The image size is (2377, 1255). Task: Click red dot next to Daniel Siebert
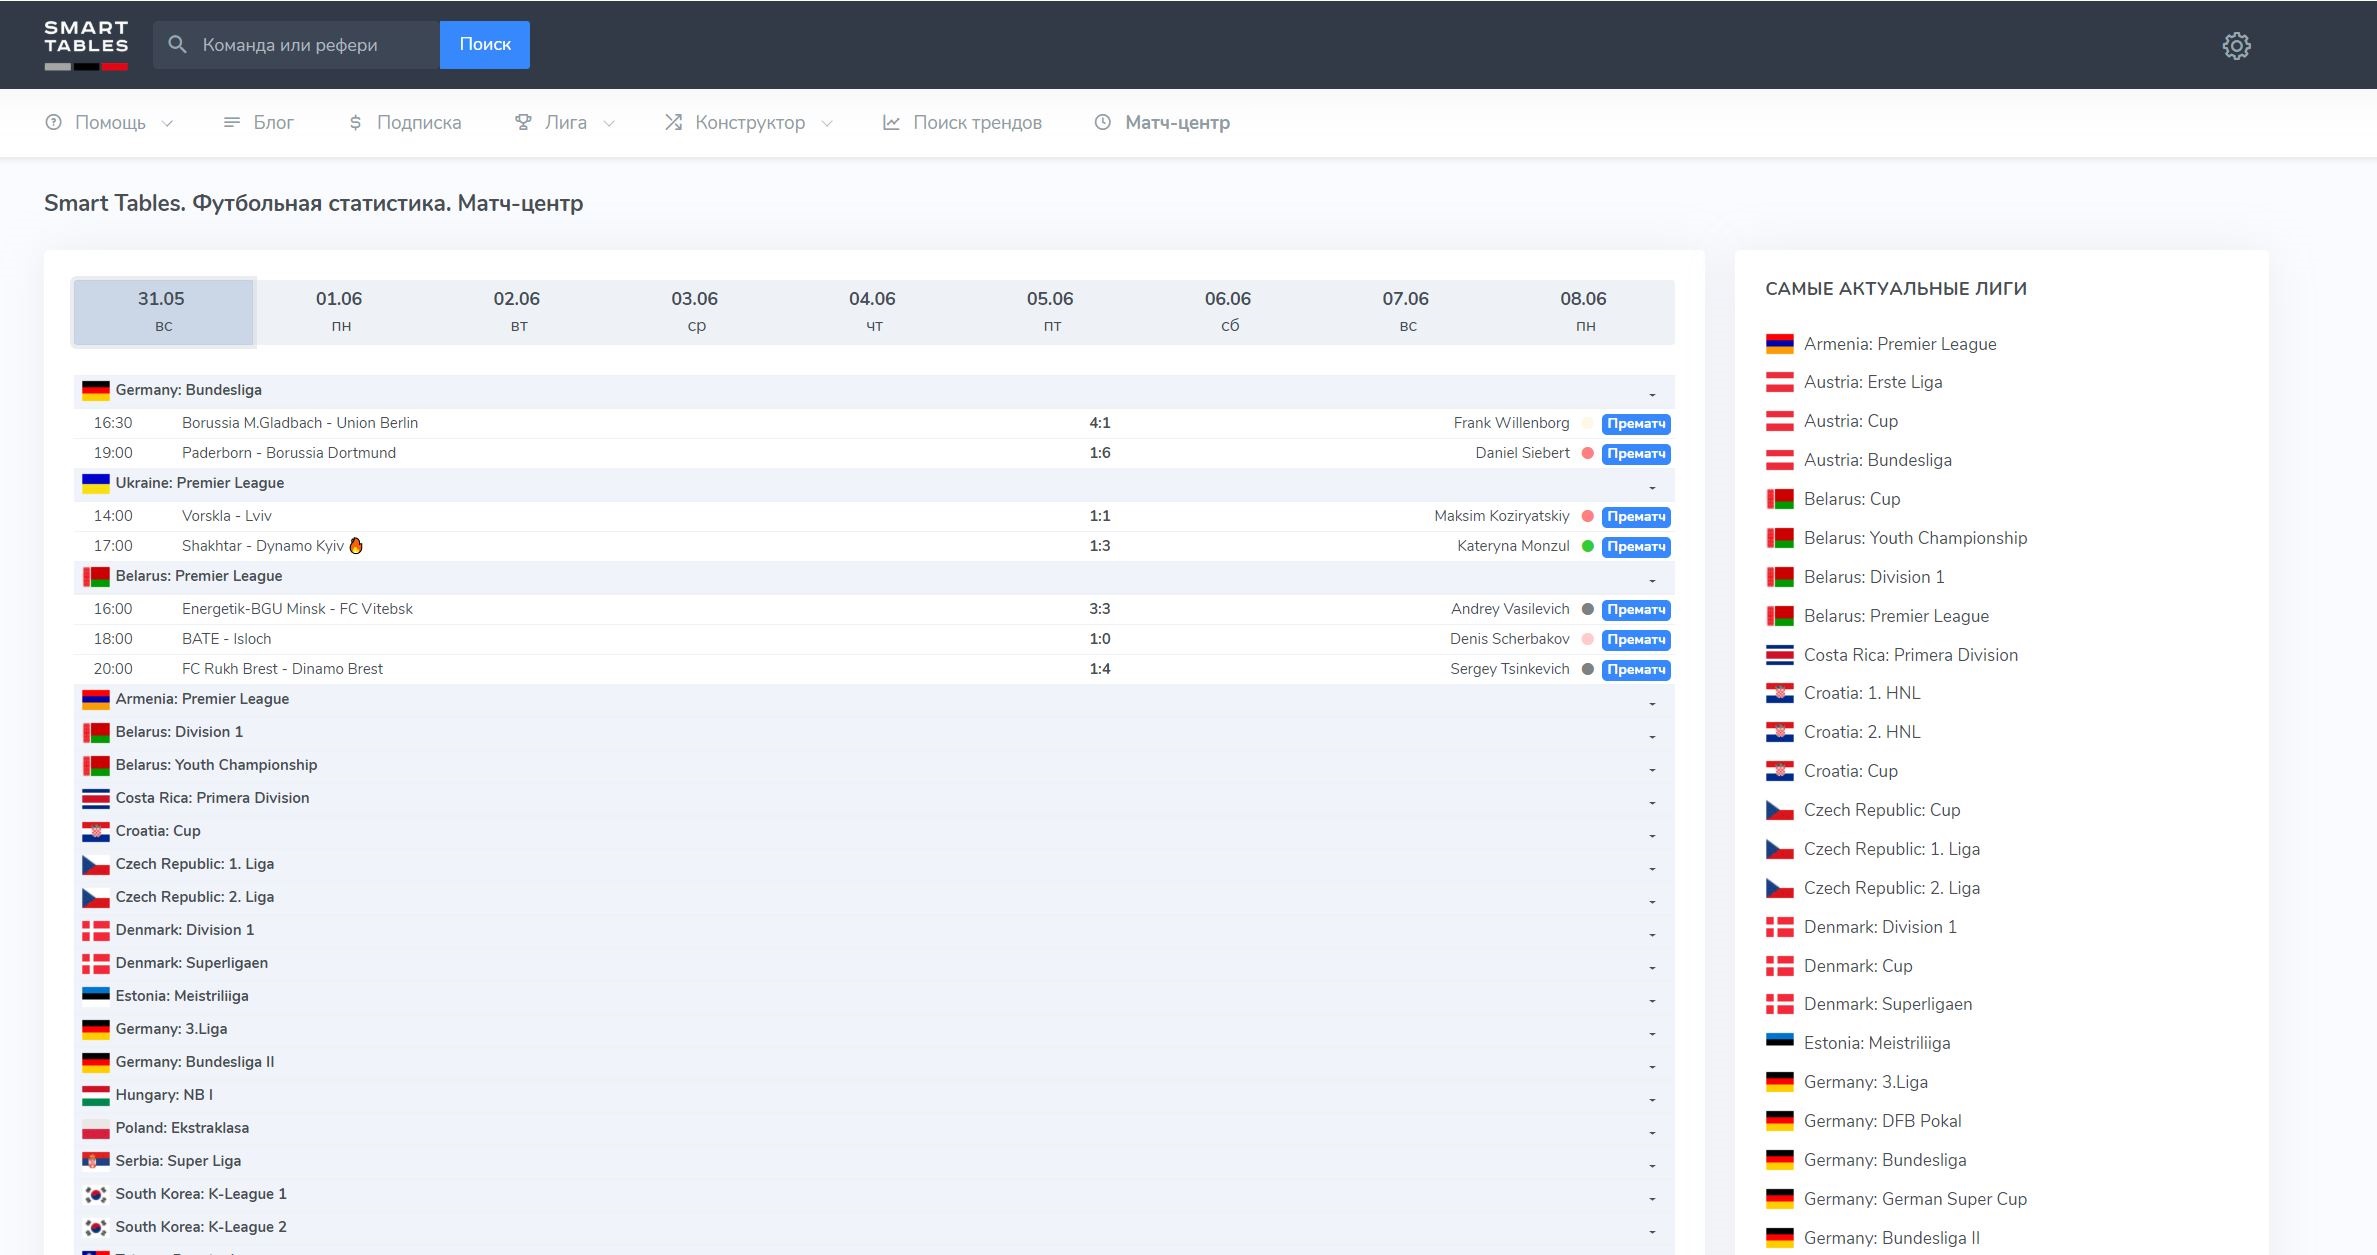[x=1587, y=453]
